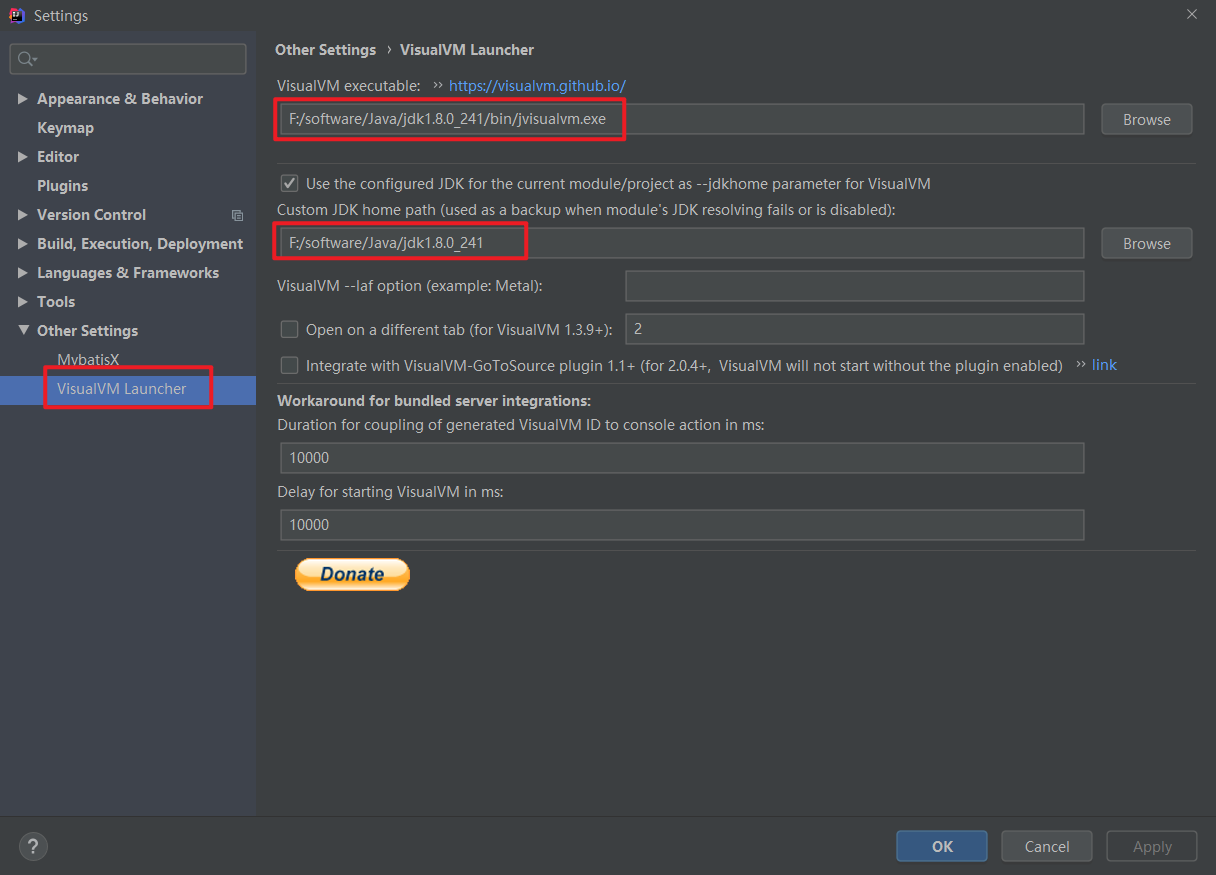Viewport: 1216px width, 875px height.
Task: Select Appearance & Behavior label
Action: click(120, 99)
